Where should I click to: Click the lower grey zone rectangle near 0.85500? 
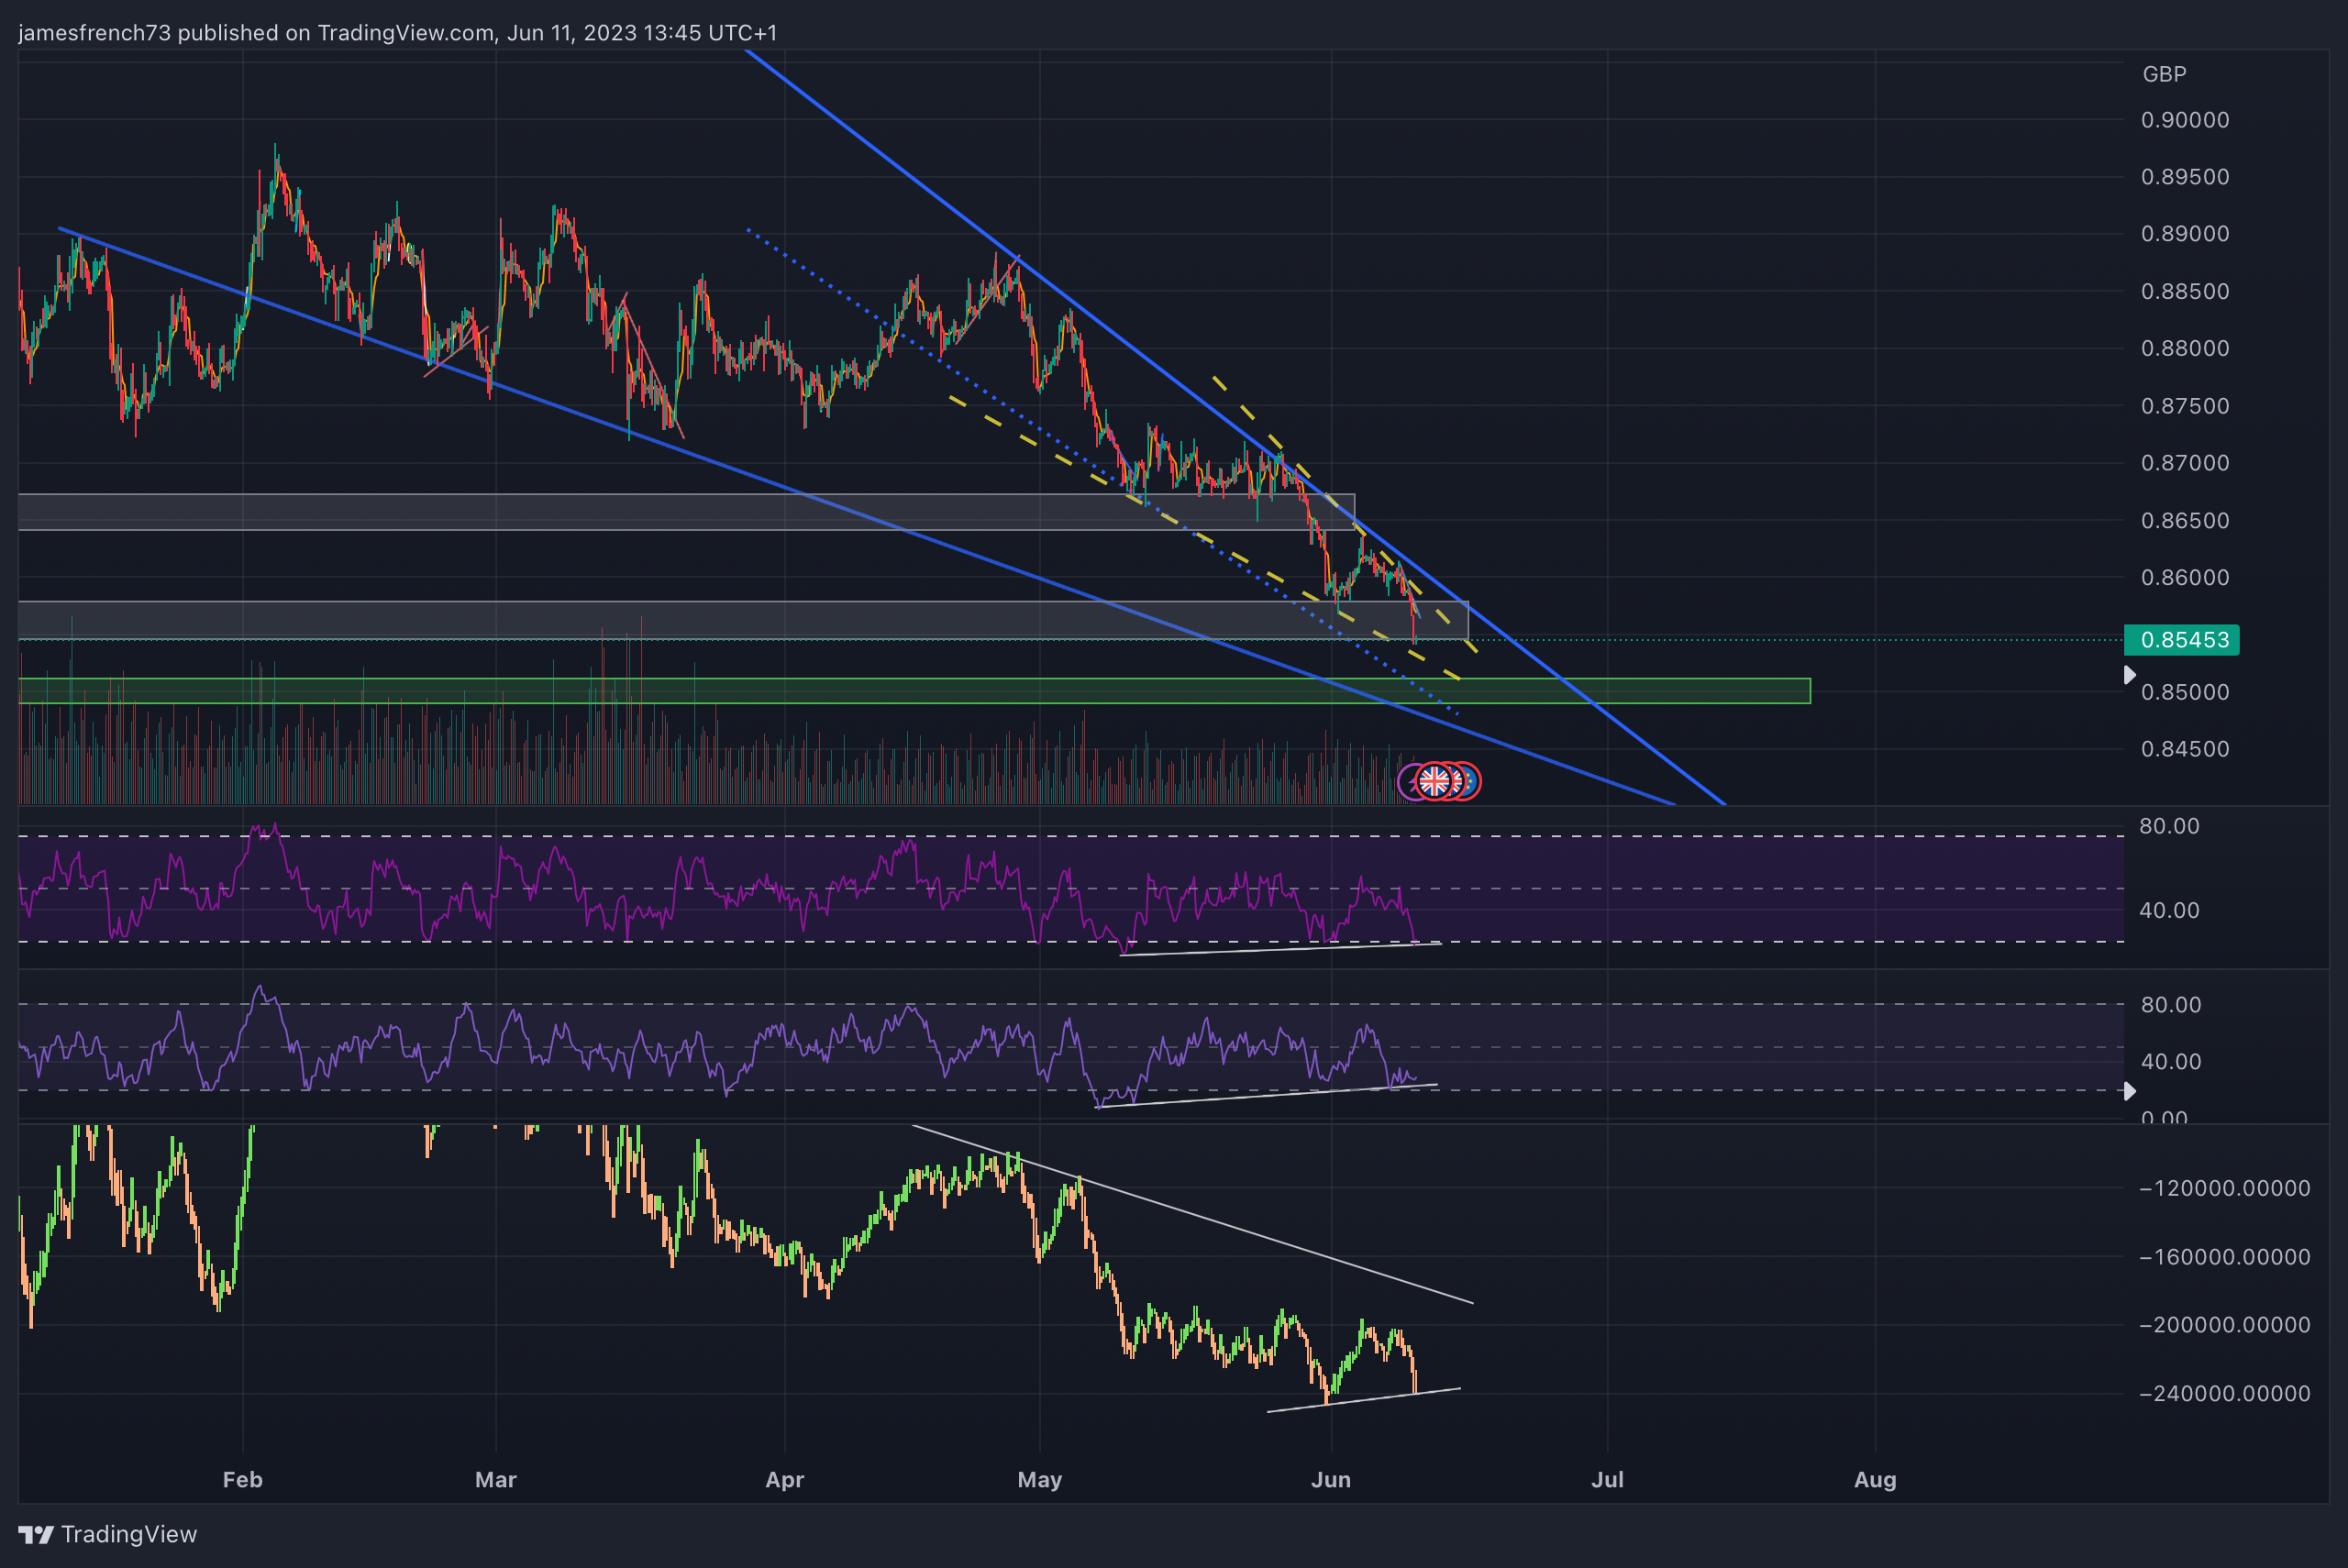click(x=743, y=620)
